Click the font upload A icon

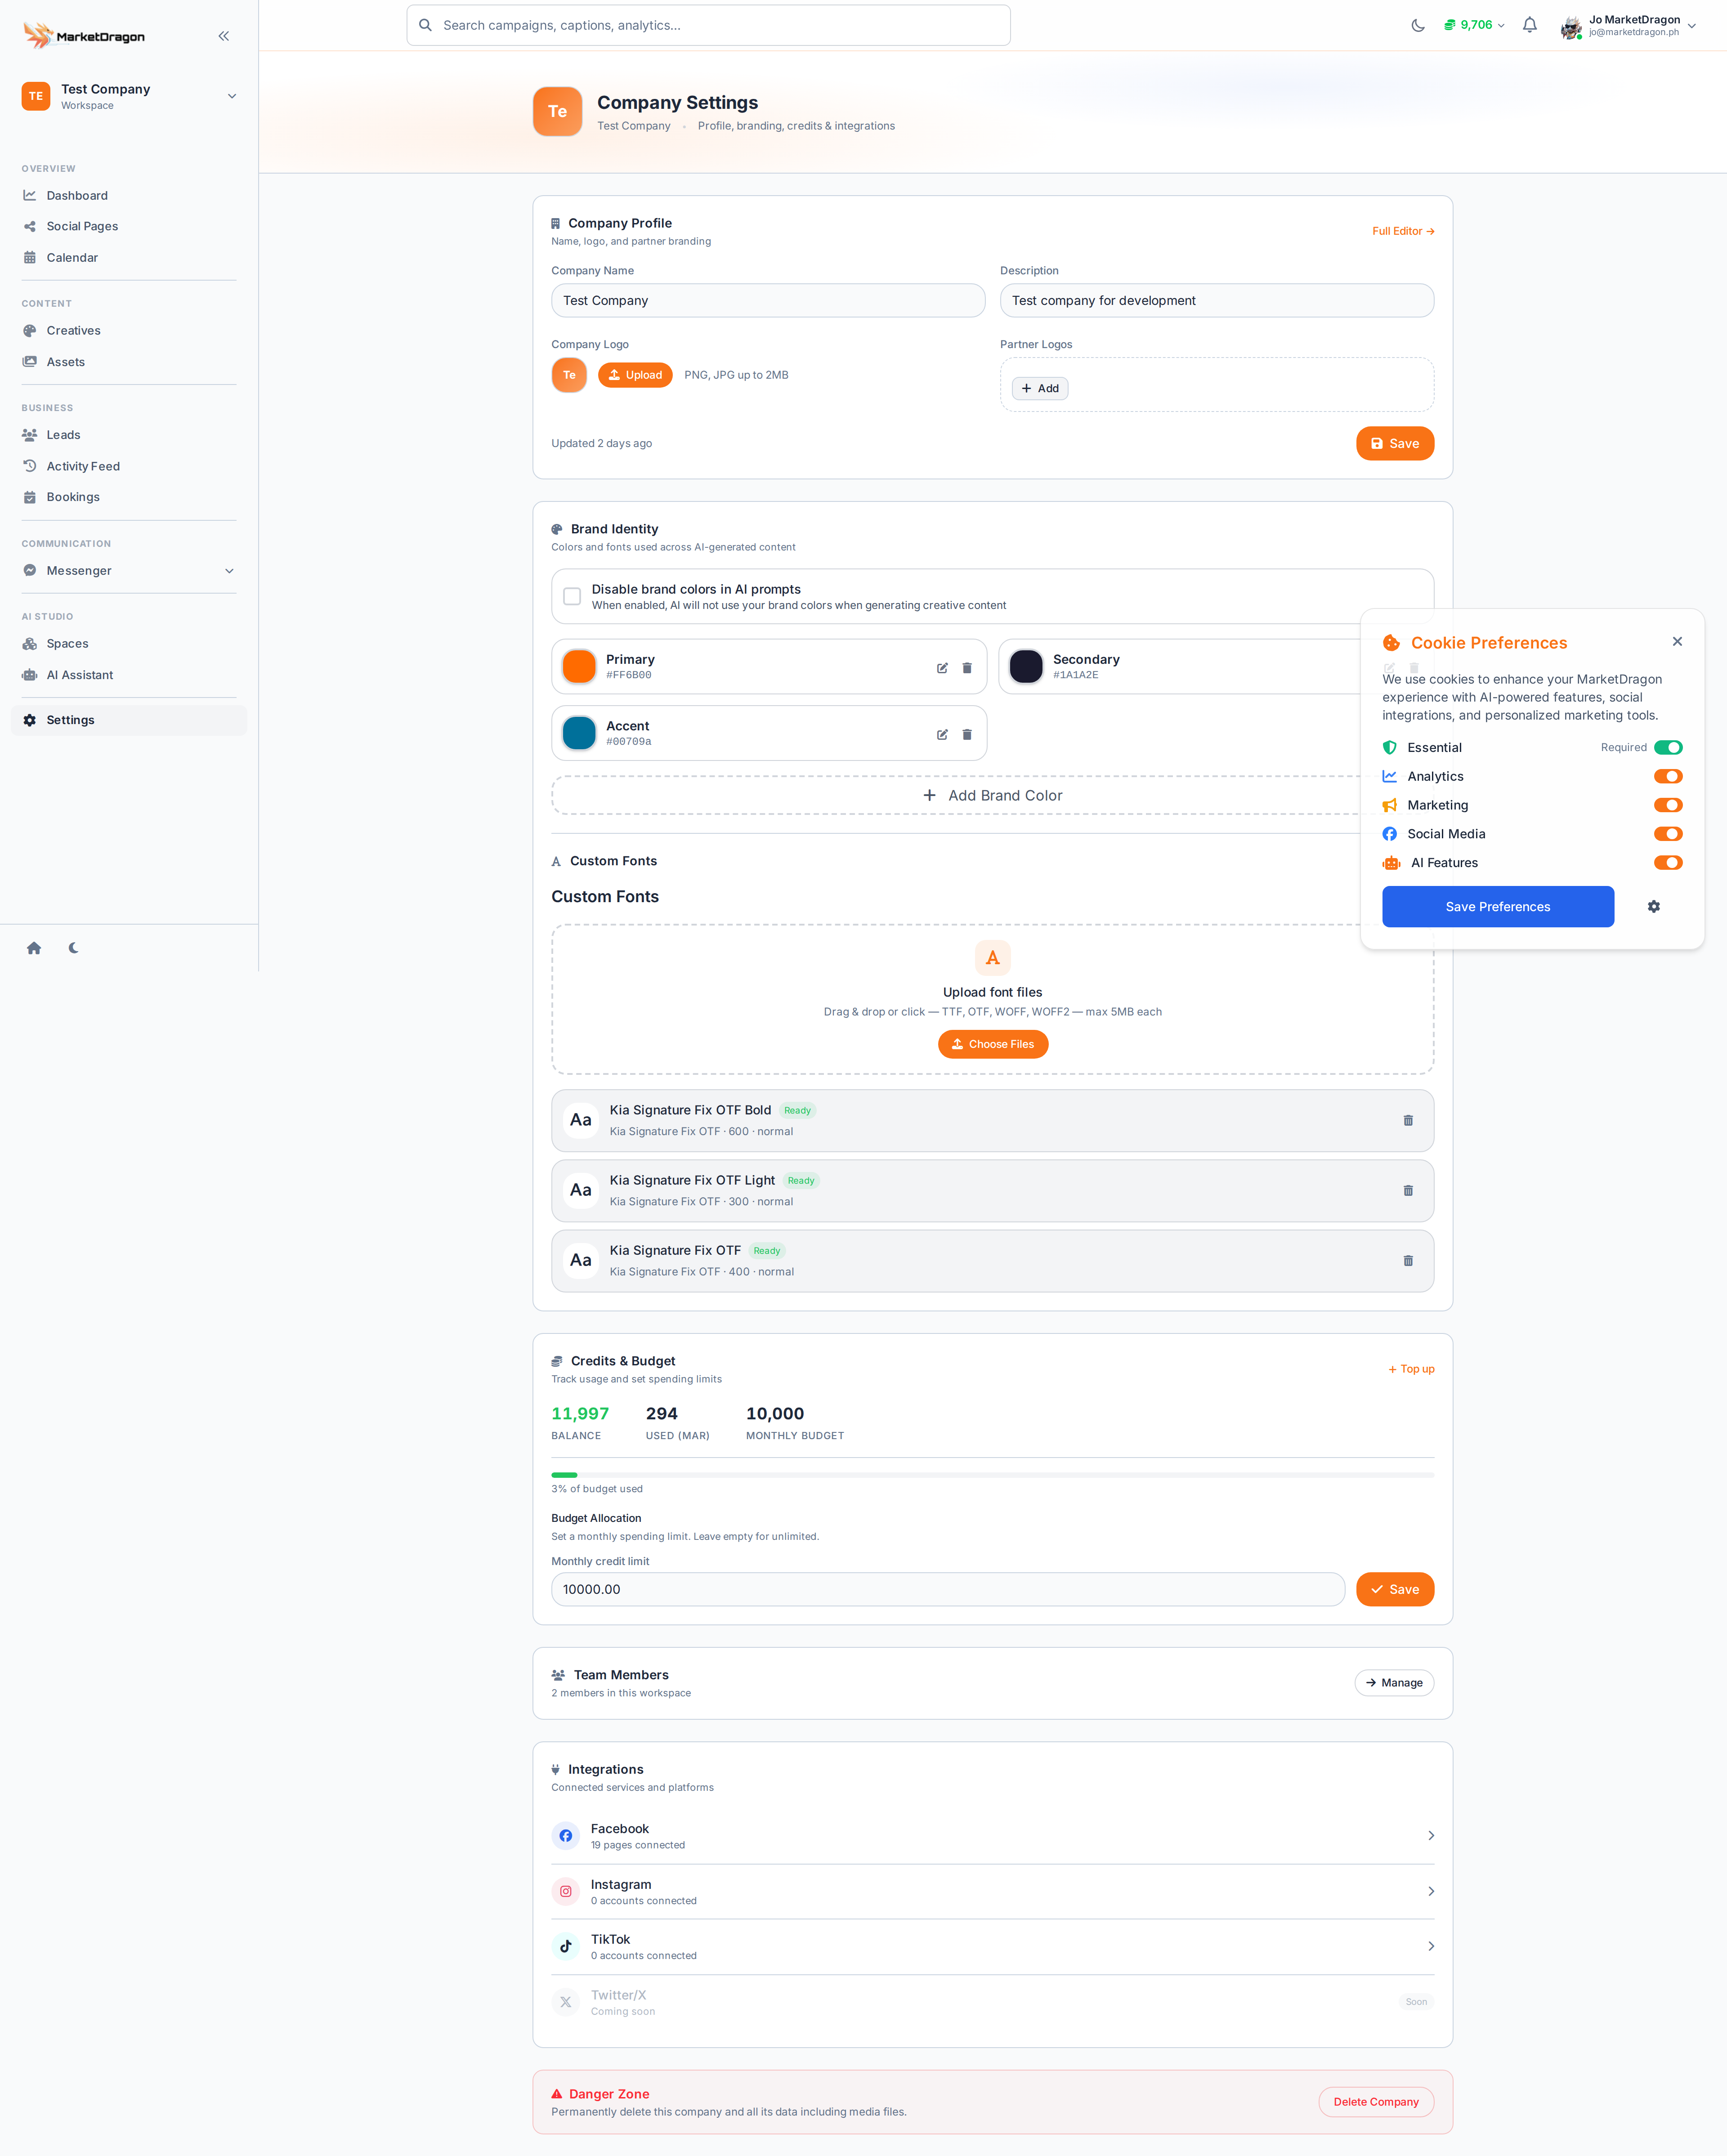click(x=993, y=958)
